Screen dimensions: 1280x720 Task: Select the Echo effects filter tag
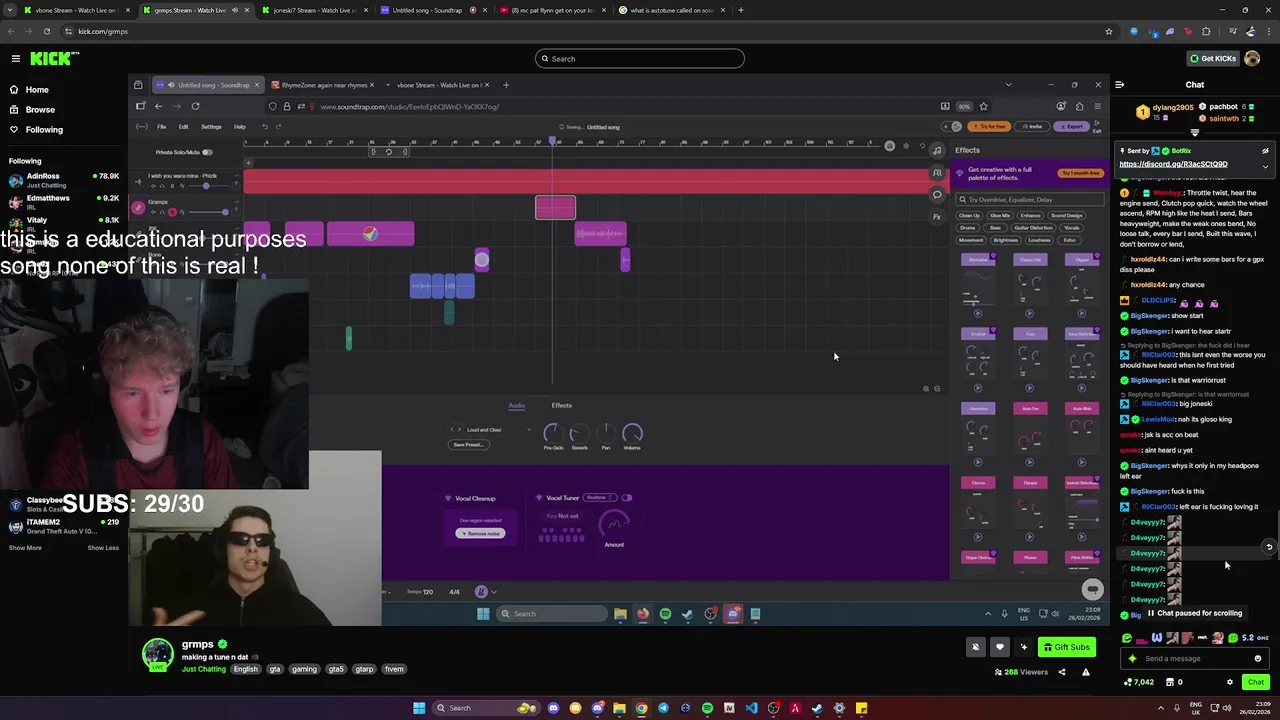click(1069, 240)
